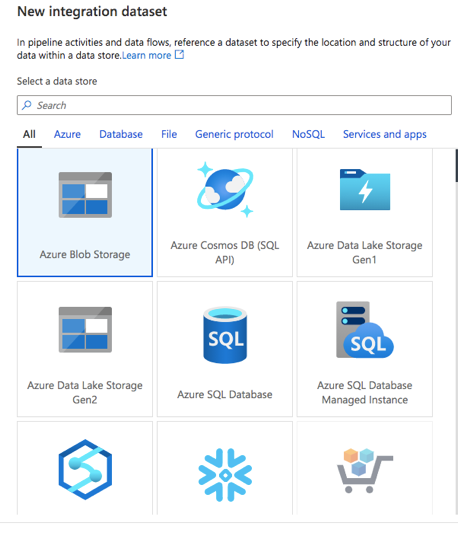This screenshot has height=533, width=458.
Task: Click the Azure Data Lake Storage Gen2 label
Action: (x=85, y=392)
